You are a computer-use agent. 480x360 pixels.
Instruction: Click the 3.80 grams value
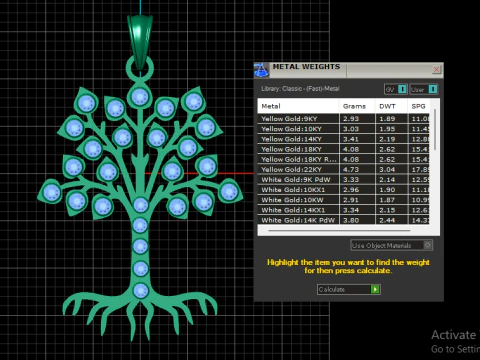[351, 220]
